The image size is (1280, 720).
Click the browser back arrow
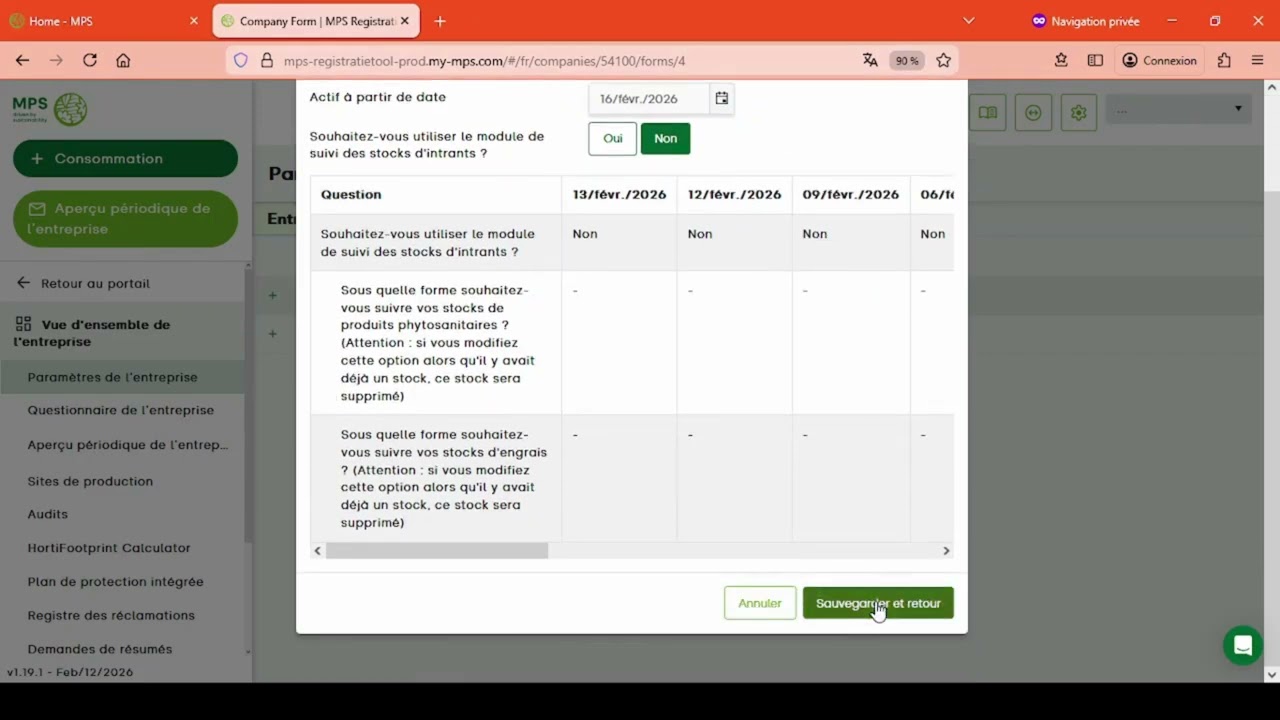point(22,60)
